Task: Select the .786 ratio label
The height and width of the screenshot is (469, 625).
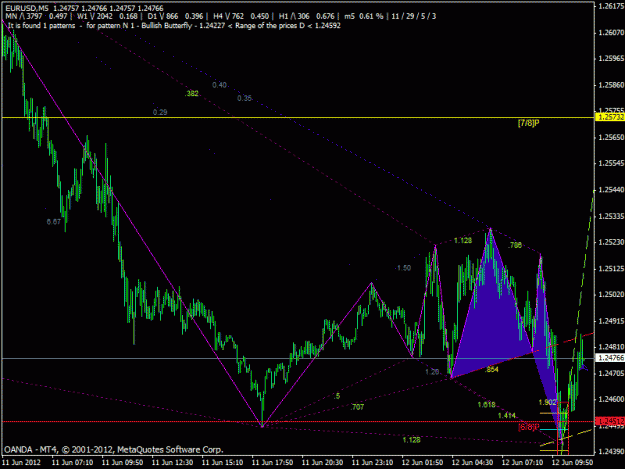Action: point(515,245)
